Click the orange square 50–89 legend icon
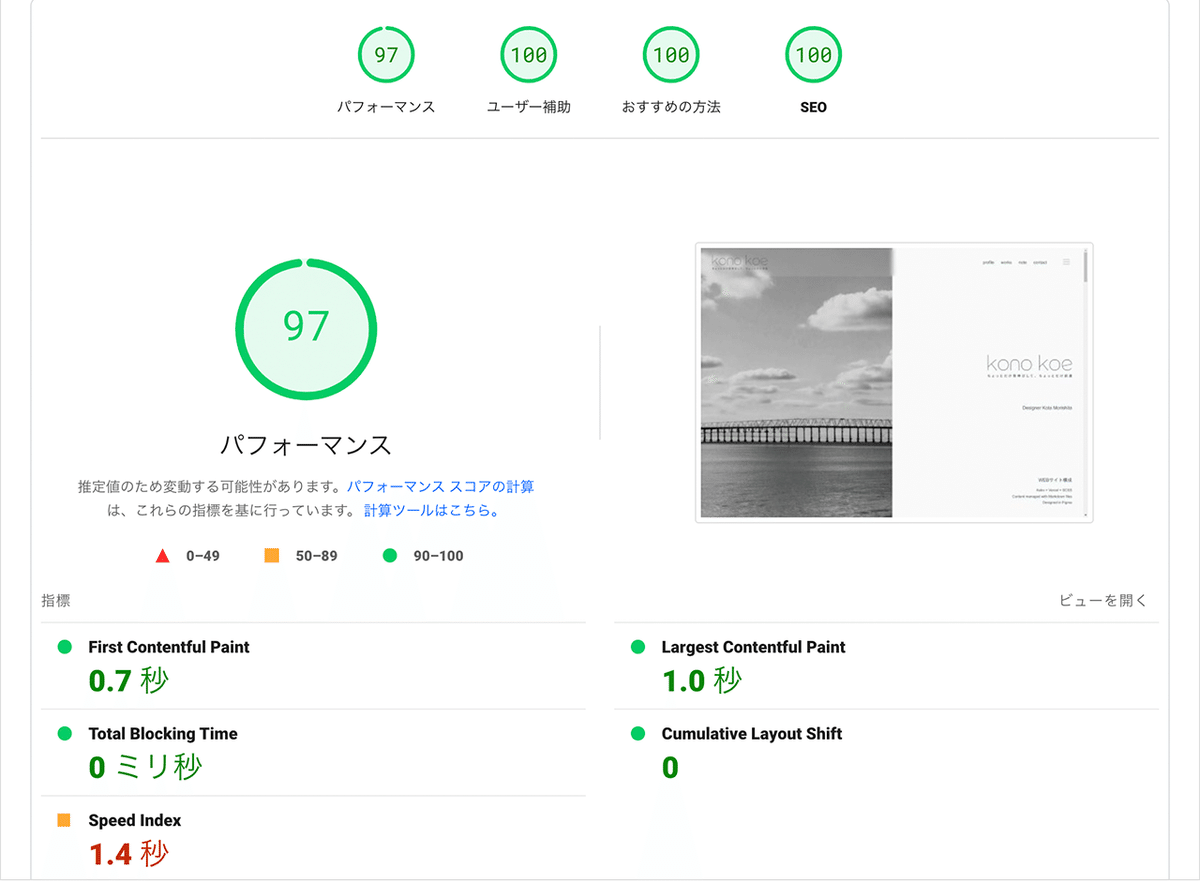This screenshot has height=881, width=1200. tap(272, 555)
